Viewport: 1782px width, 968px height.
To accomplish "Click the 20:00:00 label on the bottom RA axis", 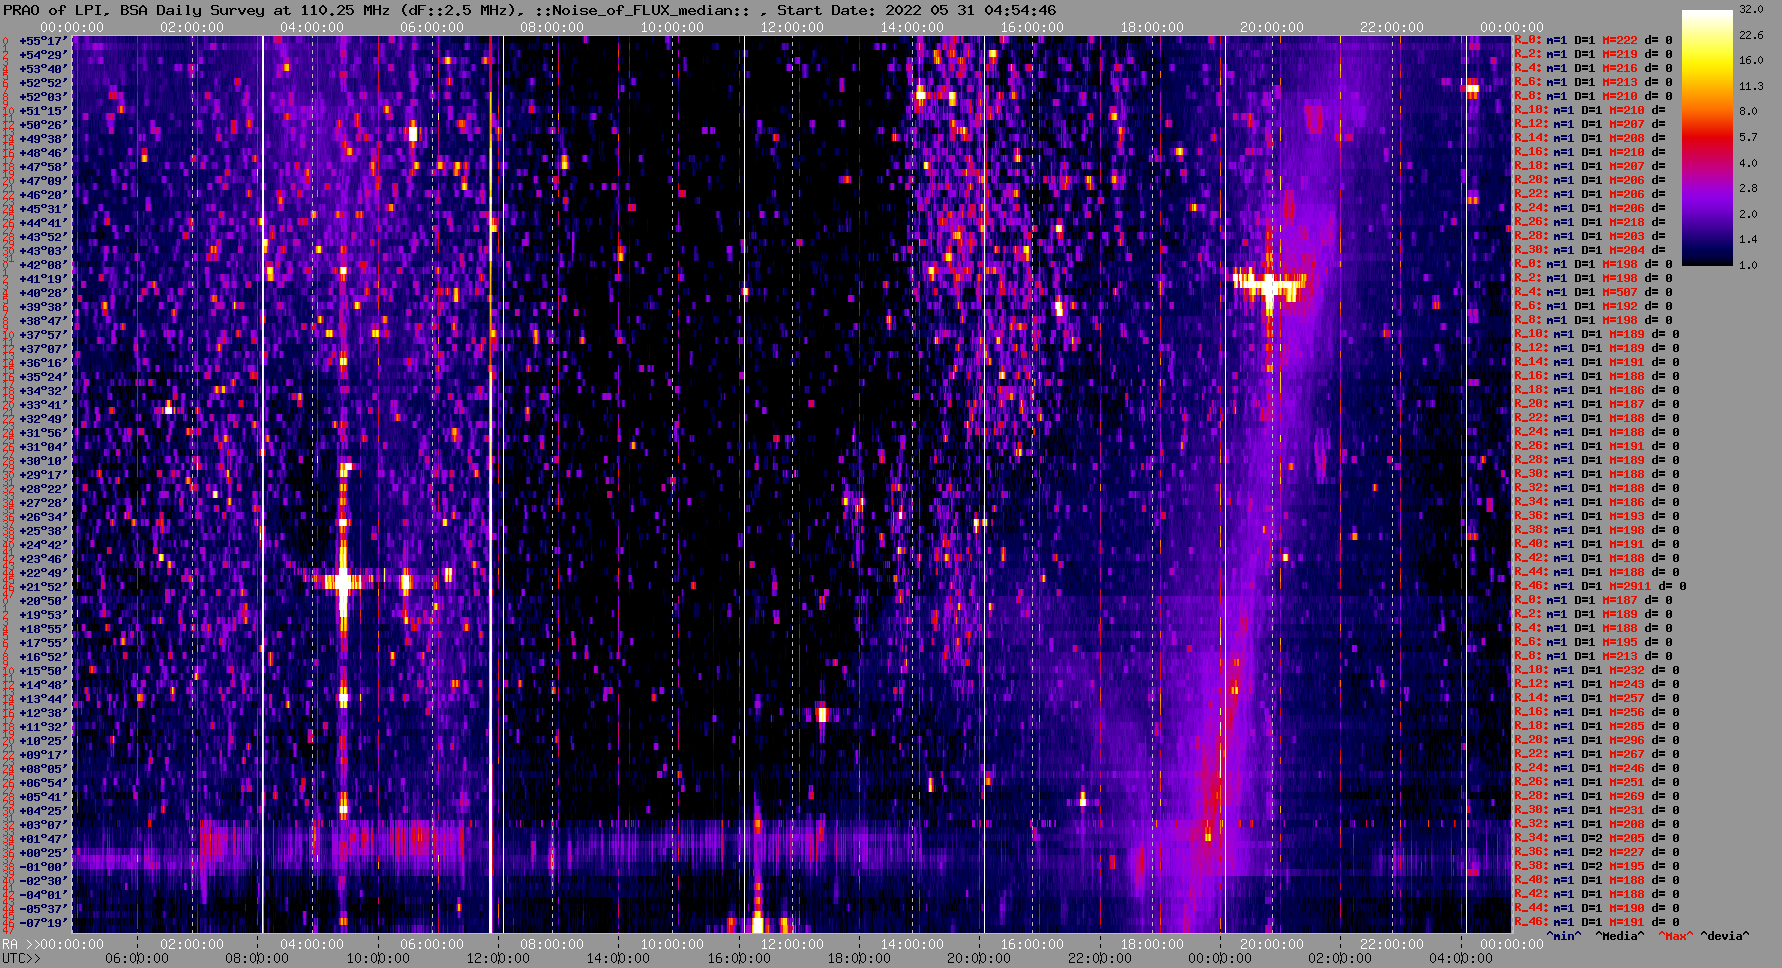I will pos(1272,944).
